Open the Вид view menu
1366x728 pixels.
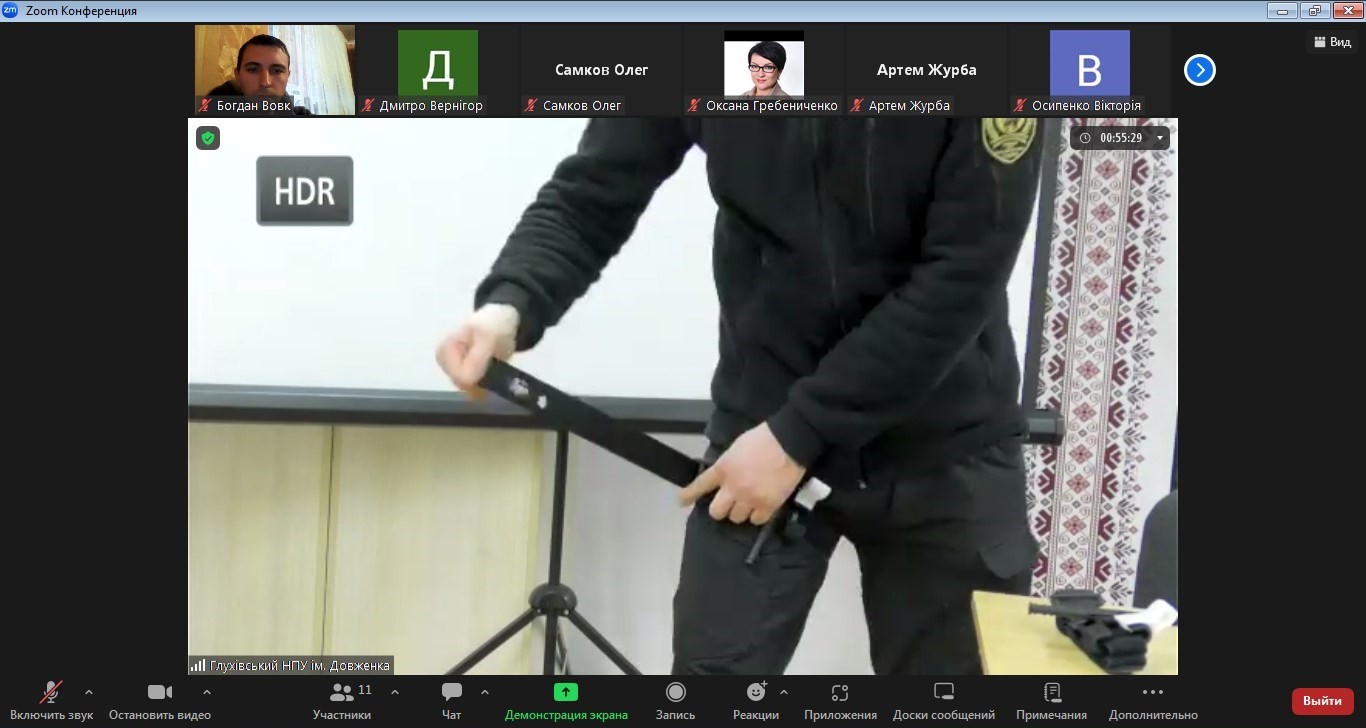point(1332,42)
